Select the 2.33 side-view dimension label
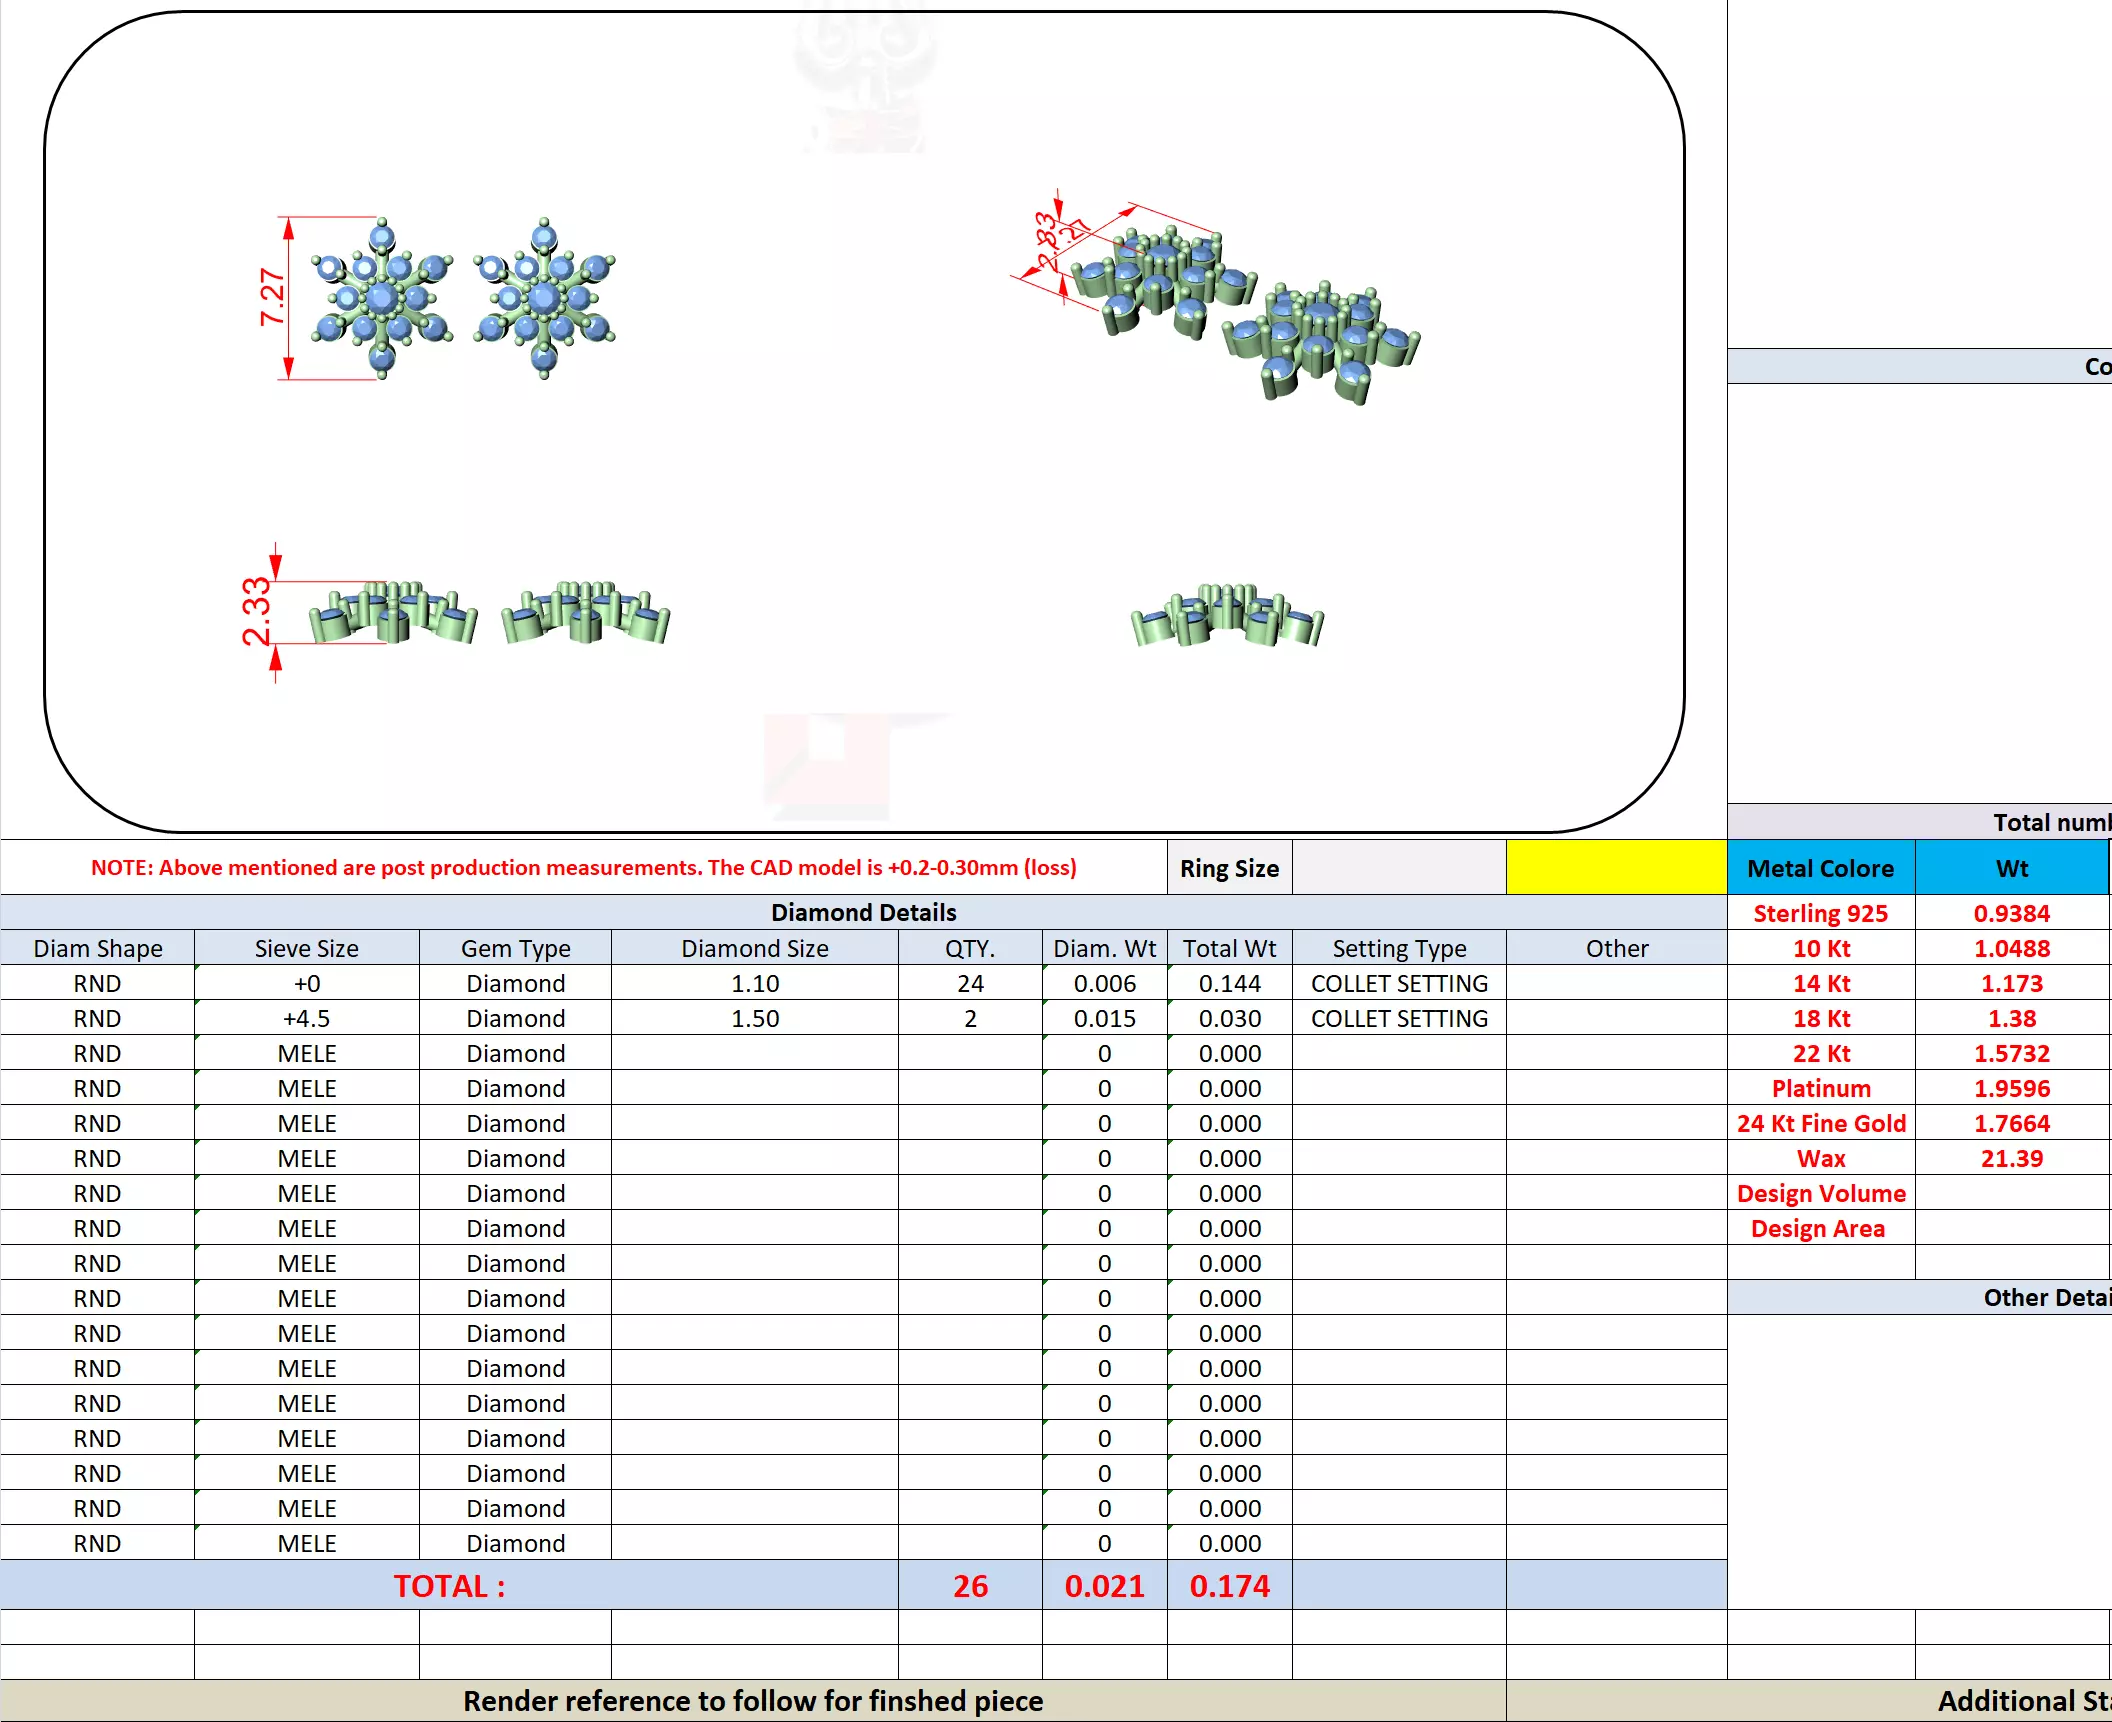This screenshot has width=2112, height=1722. tap(256, 611)
